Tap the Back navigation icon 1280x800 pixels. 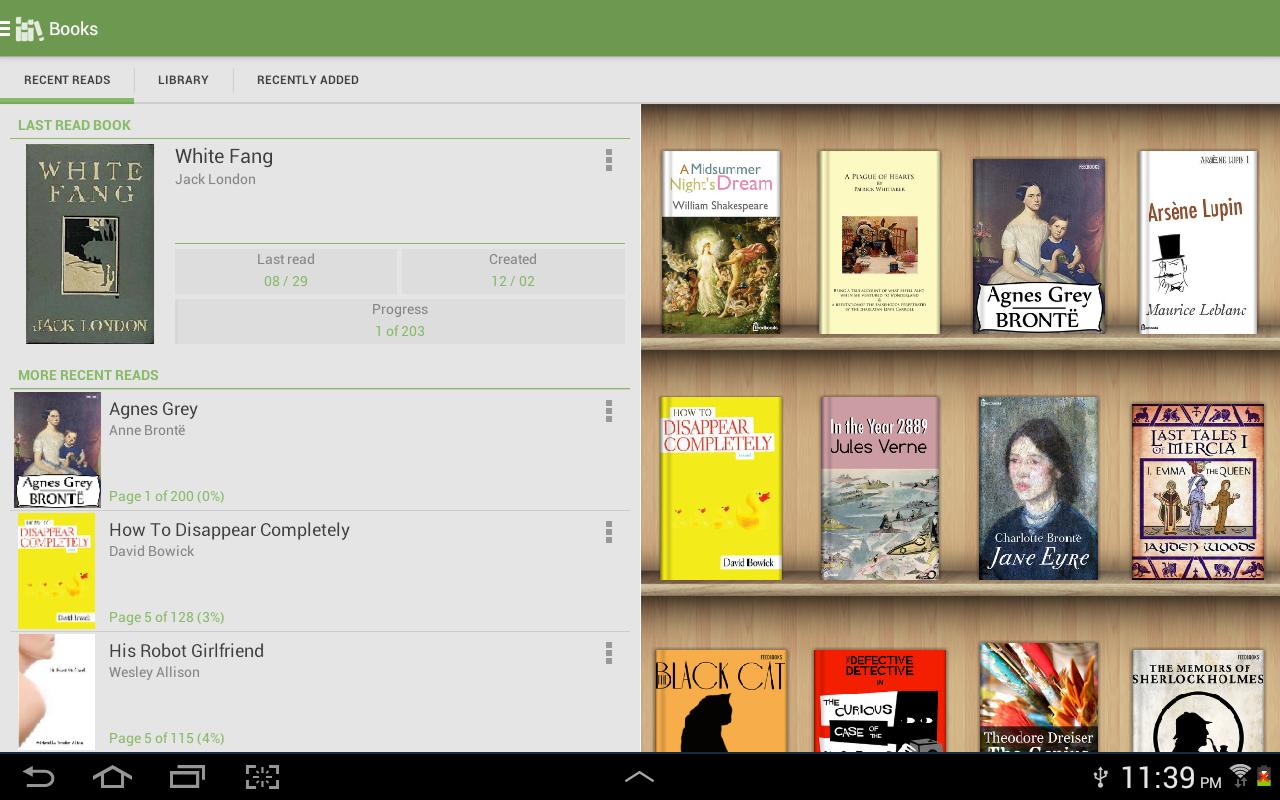[40, 777]
